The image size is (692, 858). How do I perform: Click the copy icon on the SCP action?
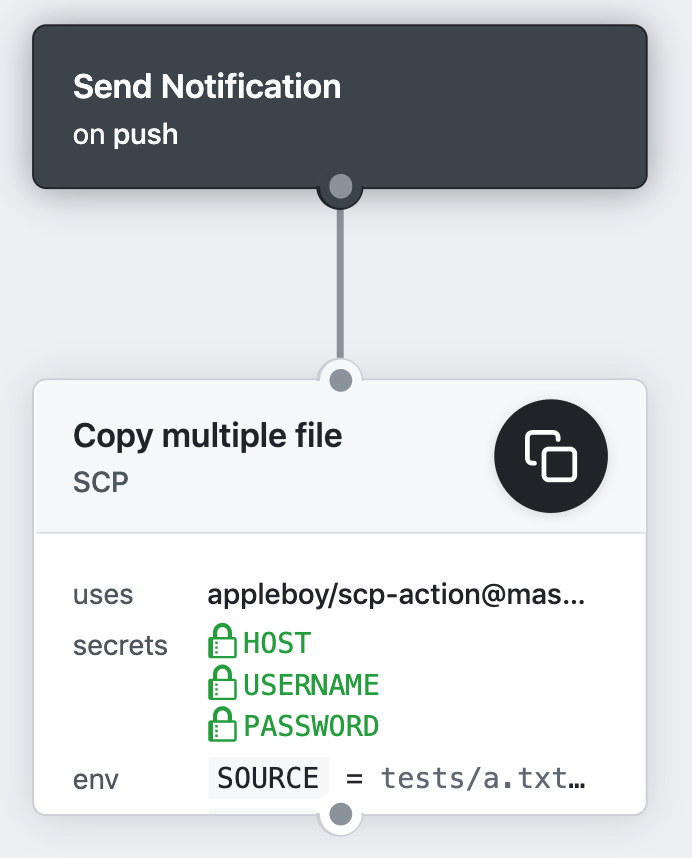(x=551, y=456)
